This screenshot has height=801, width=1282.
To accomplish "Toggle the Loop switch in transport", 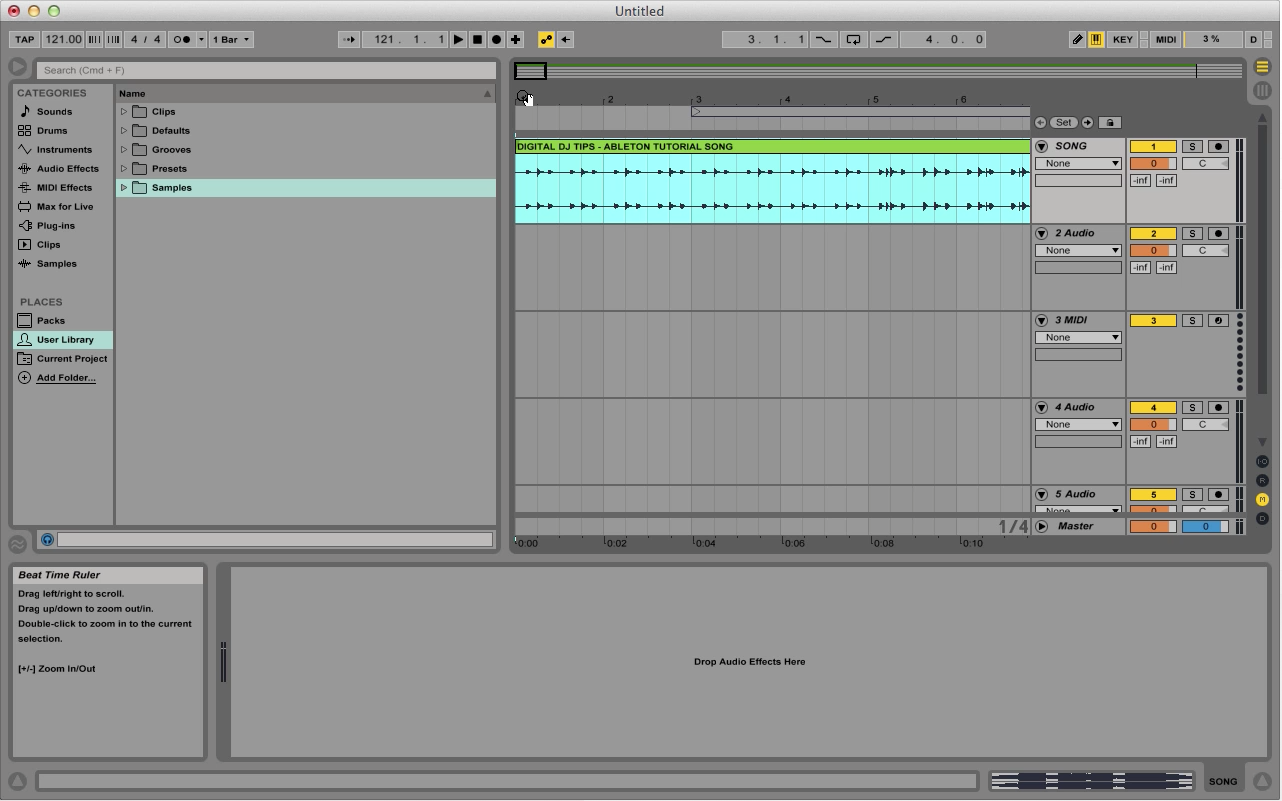I will (x=853, y=40).
